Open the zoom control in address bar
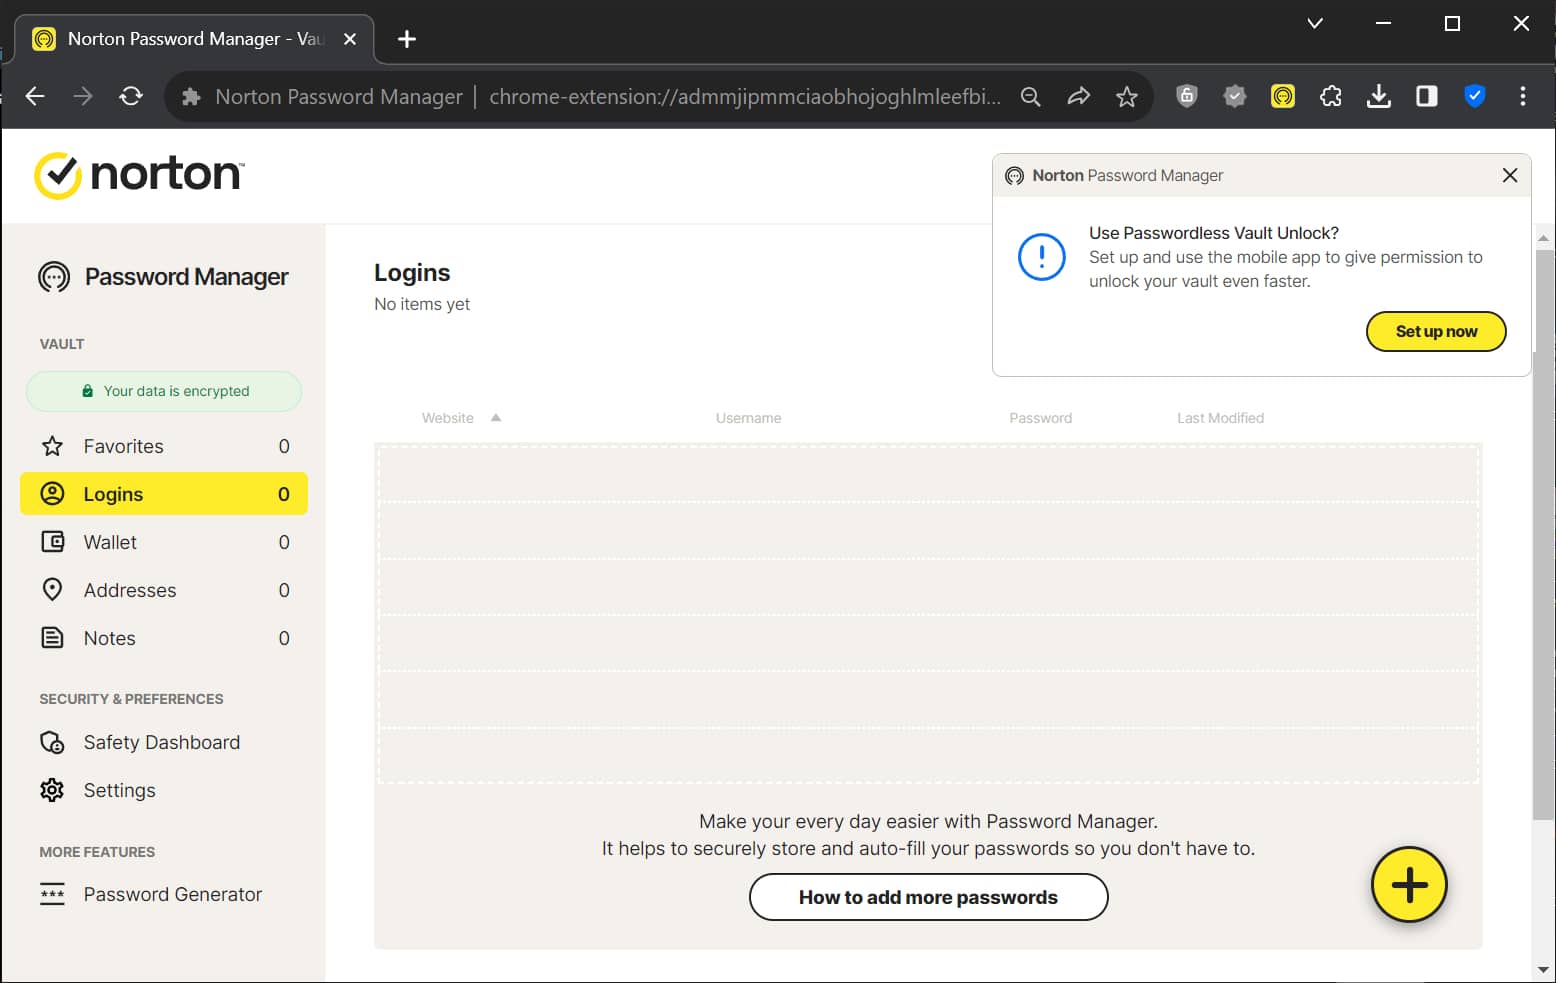 (x=1030, y=96)
